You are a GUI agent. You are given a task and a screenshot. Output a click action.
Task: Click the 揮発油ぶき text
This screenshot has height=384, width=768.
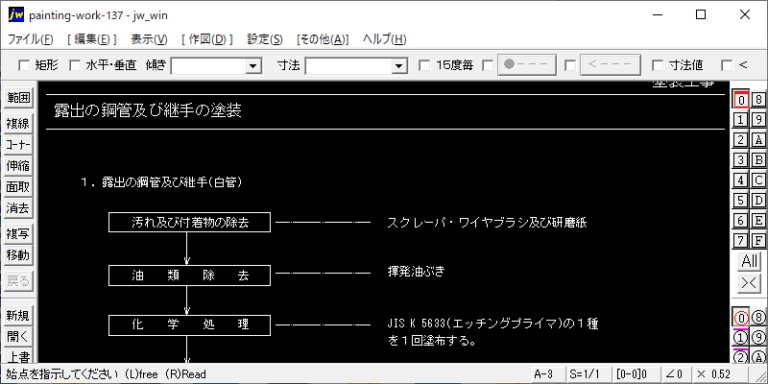pyautogui.click(x=416, y=272)
